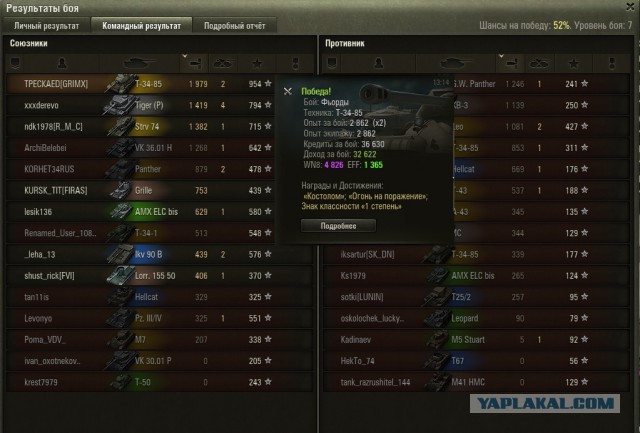
Task: Select player KORHET34RUS
Action: 49,169
